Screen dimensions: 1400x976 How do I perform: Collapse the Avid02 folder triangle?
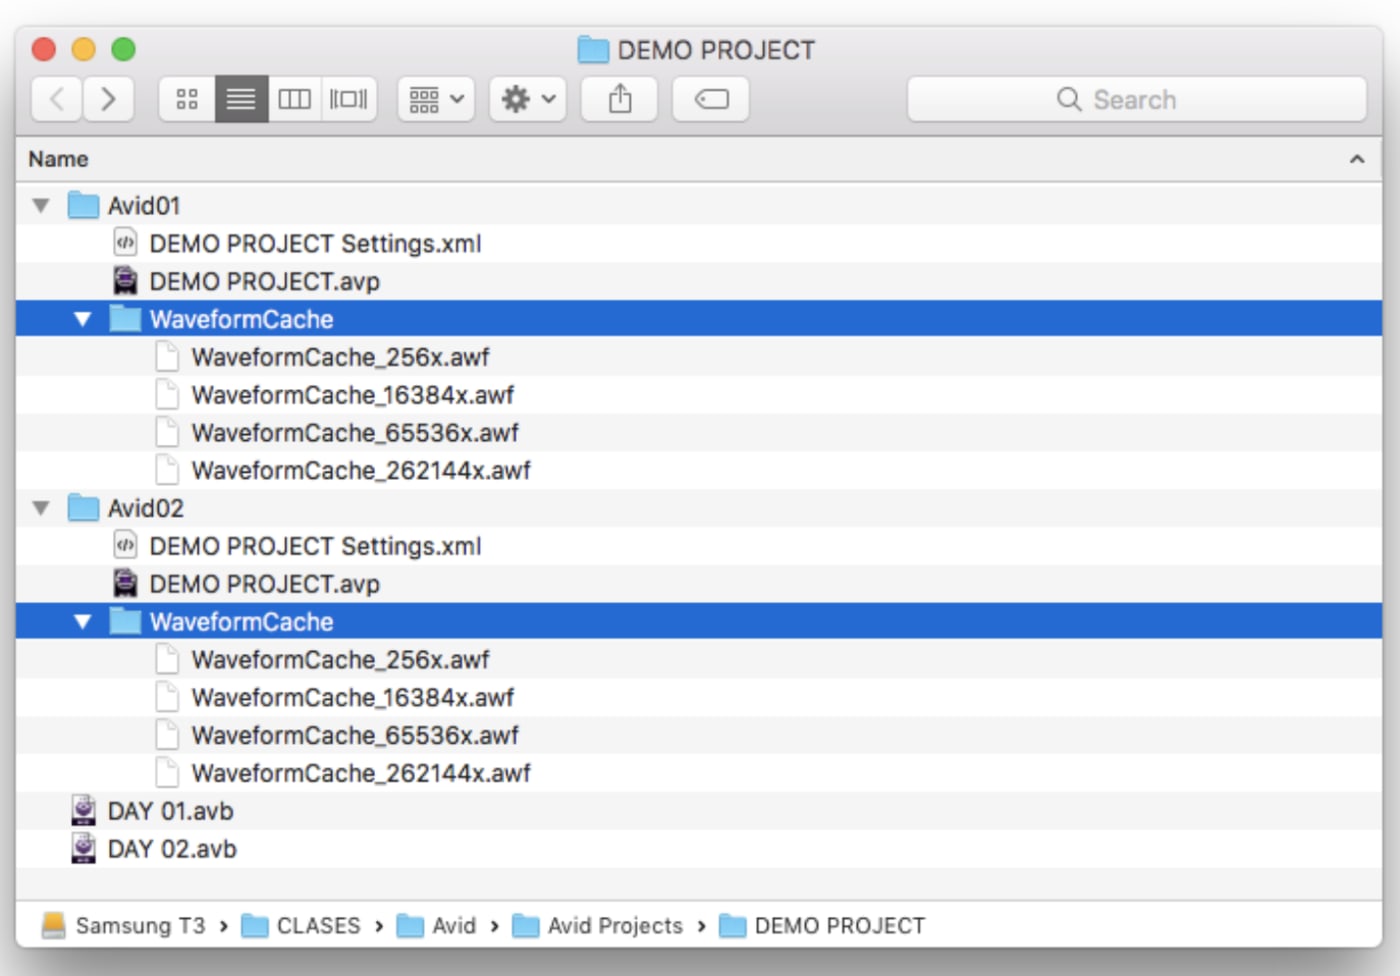pos(41,508)
